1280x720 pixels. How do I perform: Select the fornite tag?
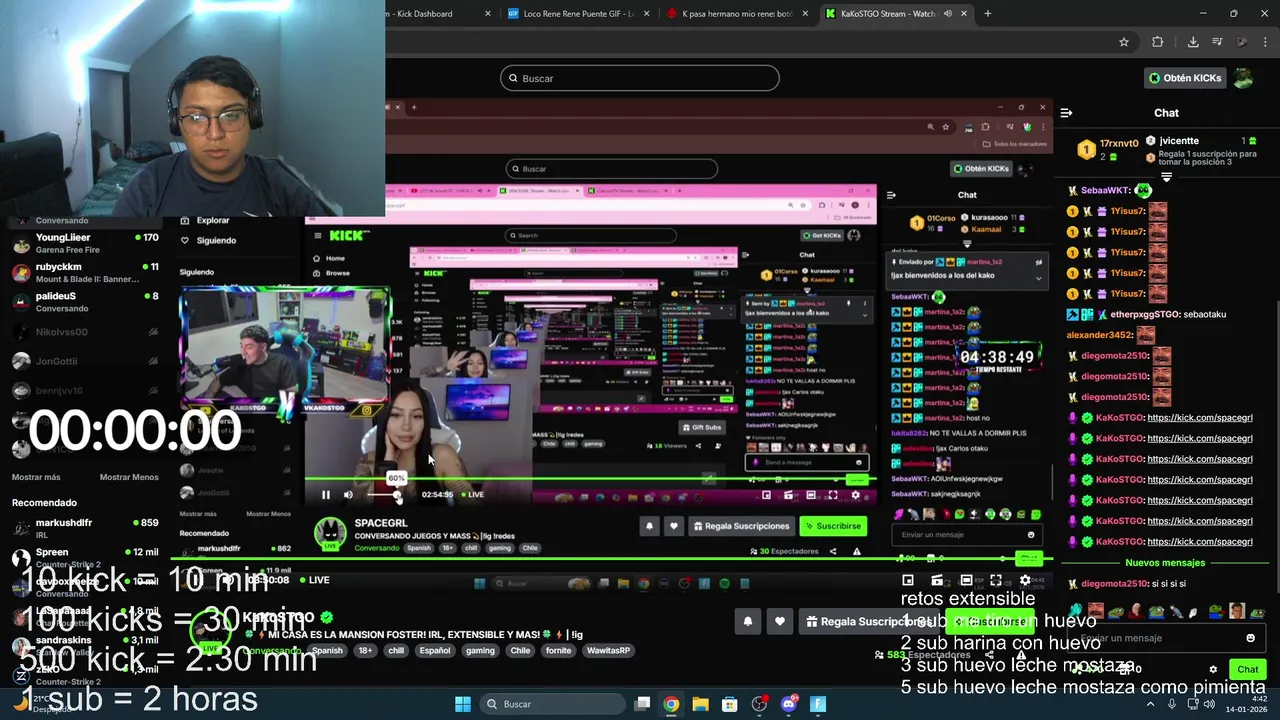point(558,650)
